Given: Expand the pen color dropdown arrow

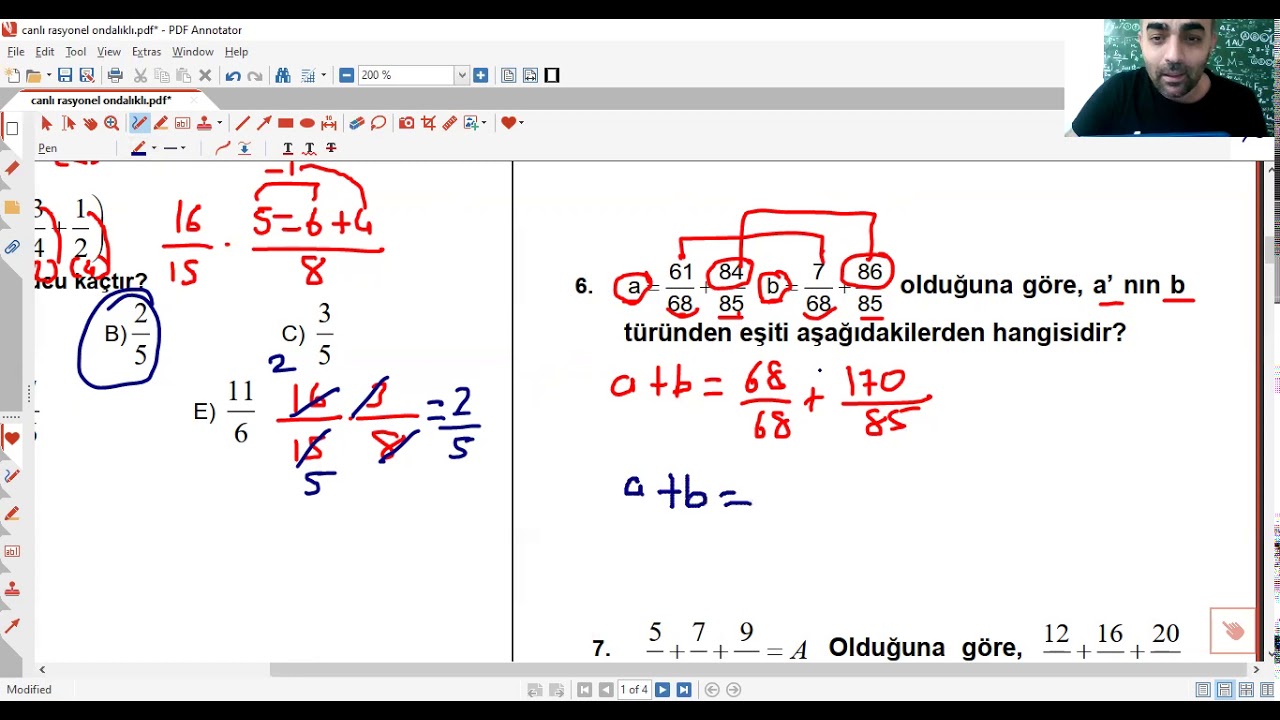Looking at the screenshot, I should 153,148.
